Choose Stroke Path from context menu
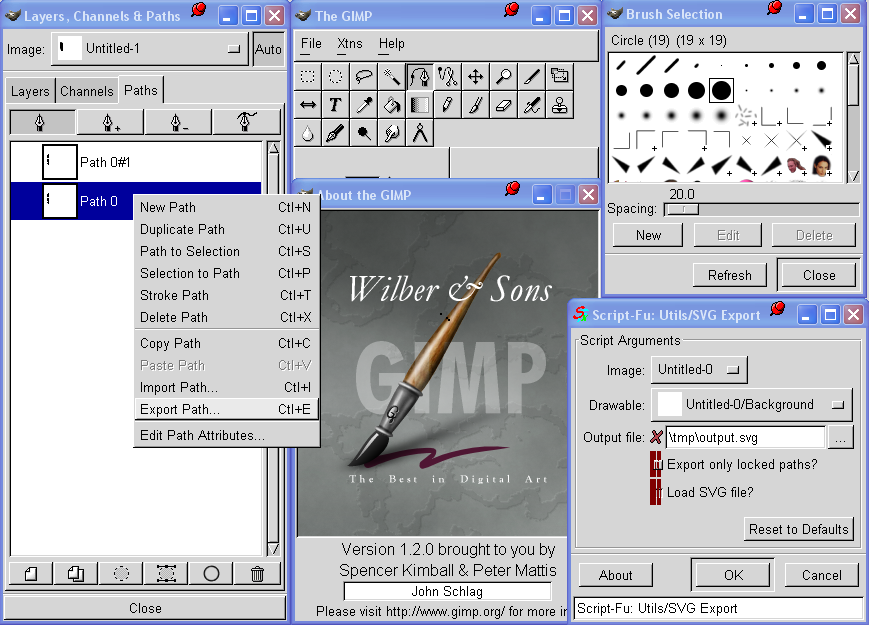 tap(226, 295)
